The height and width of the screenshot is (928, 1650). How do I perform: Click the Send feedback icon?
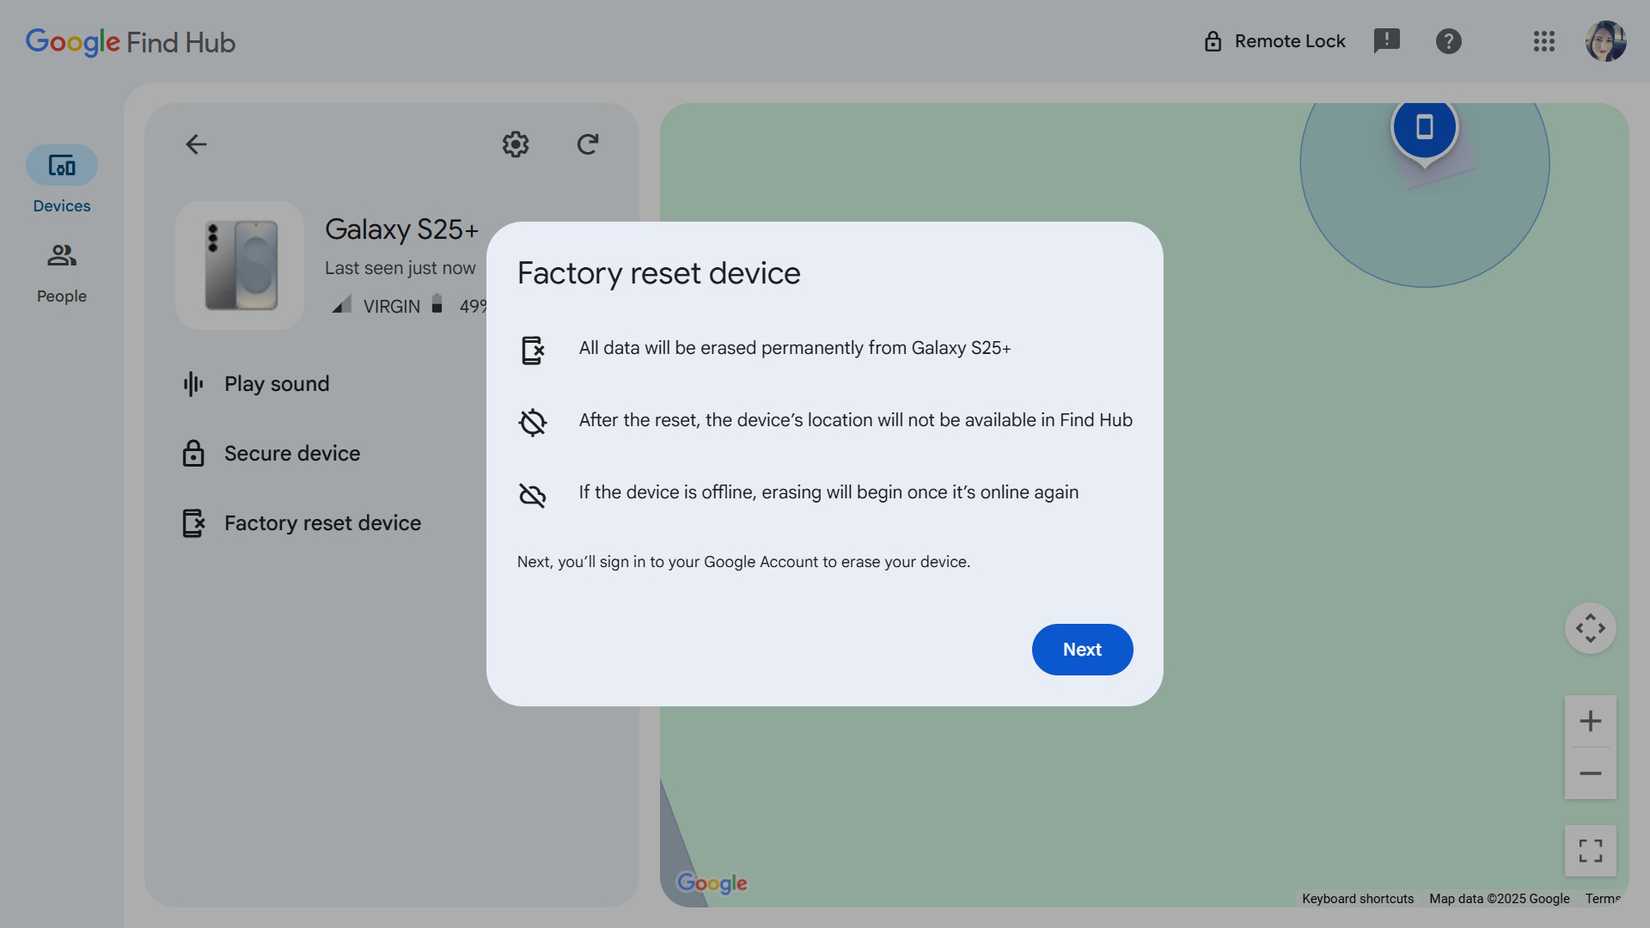[1387, 41]
